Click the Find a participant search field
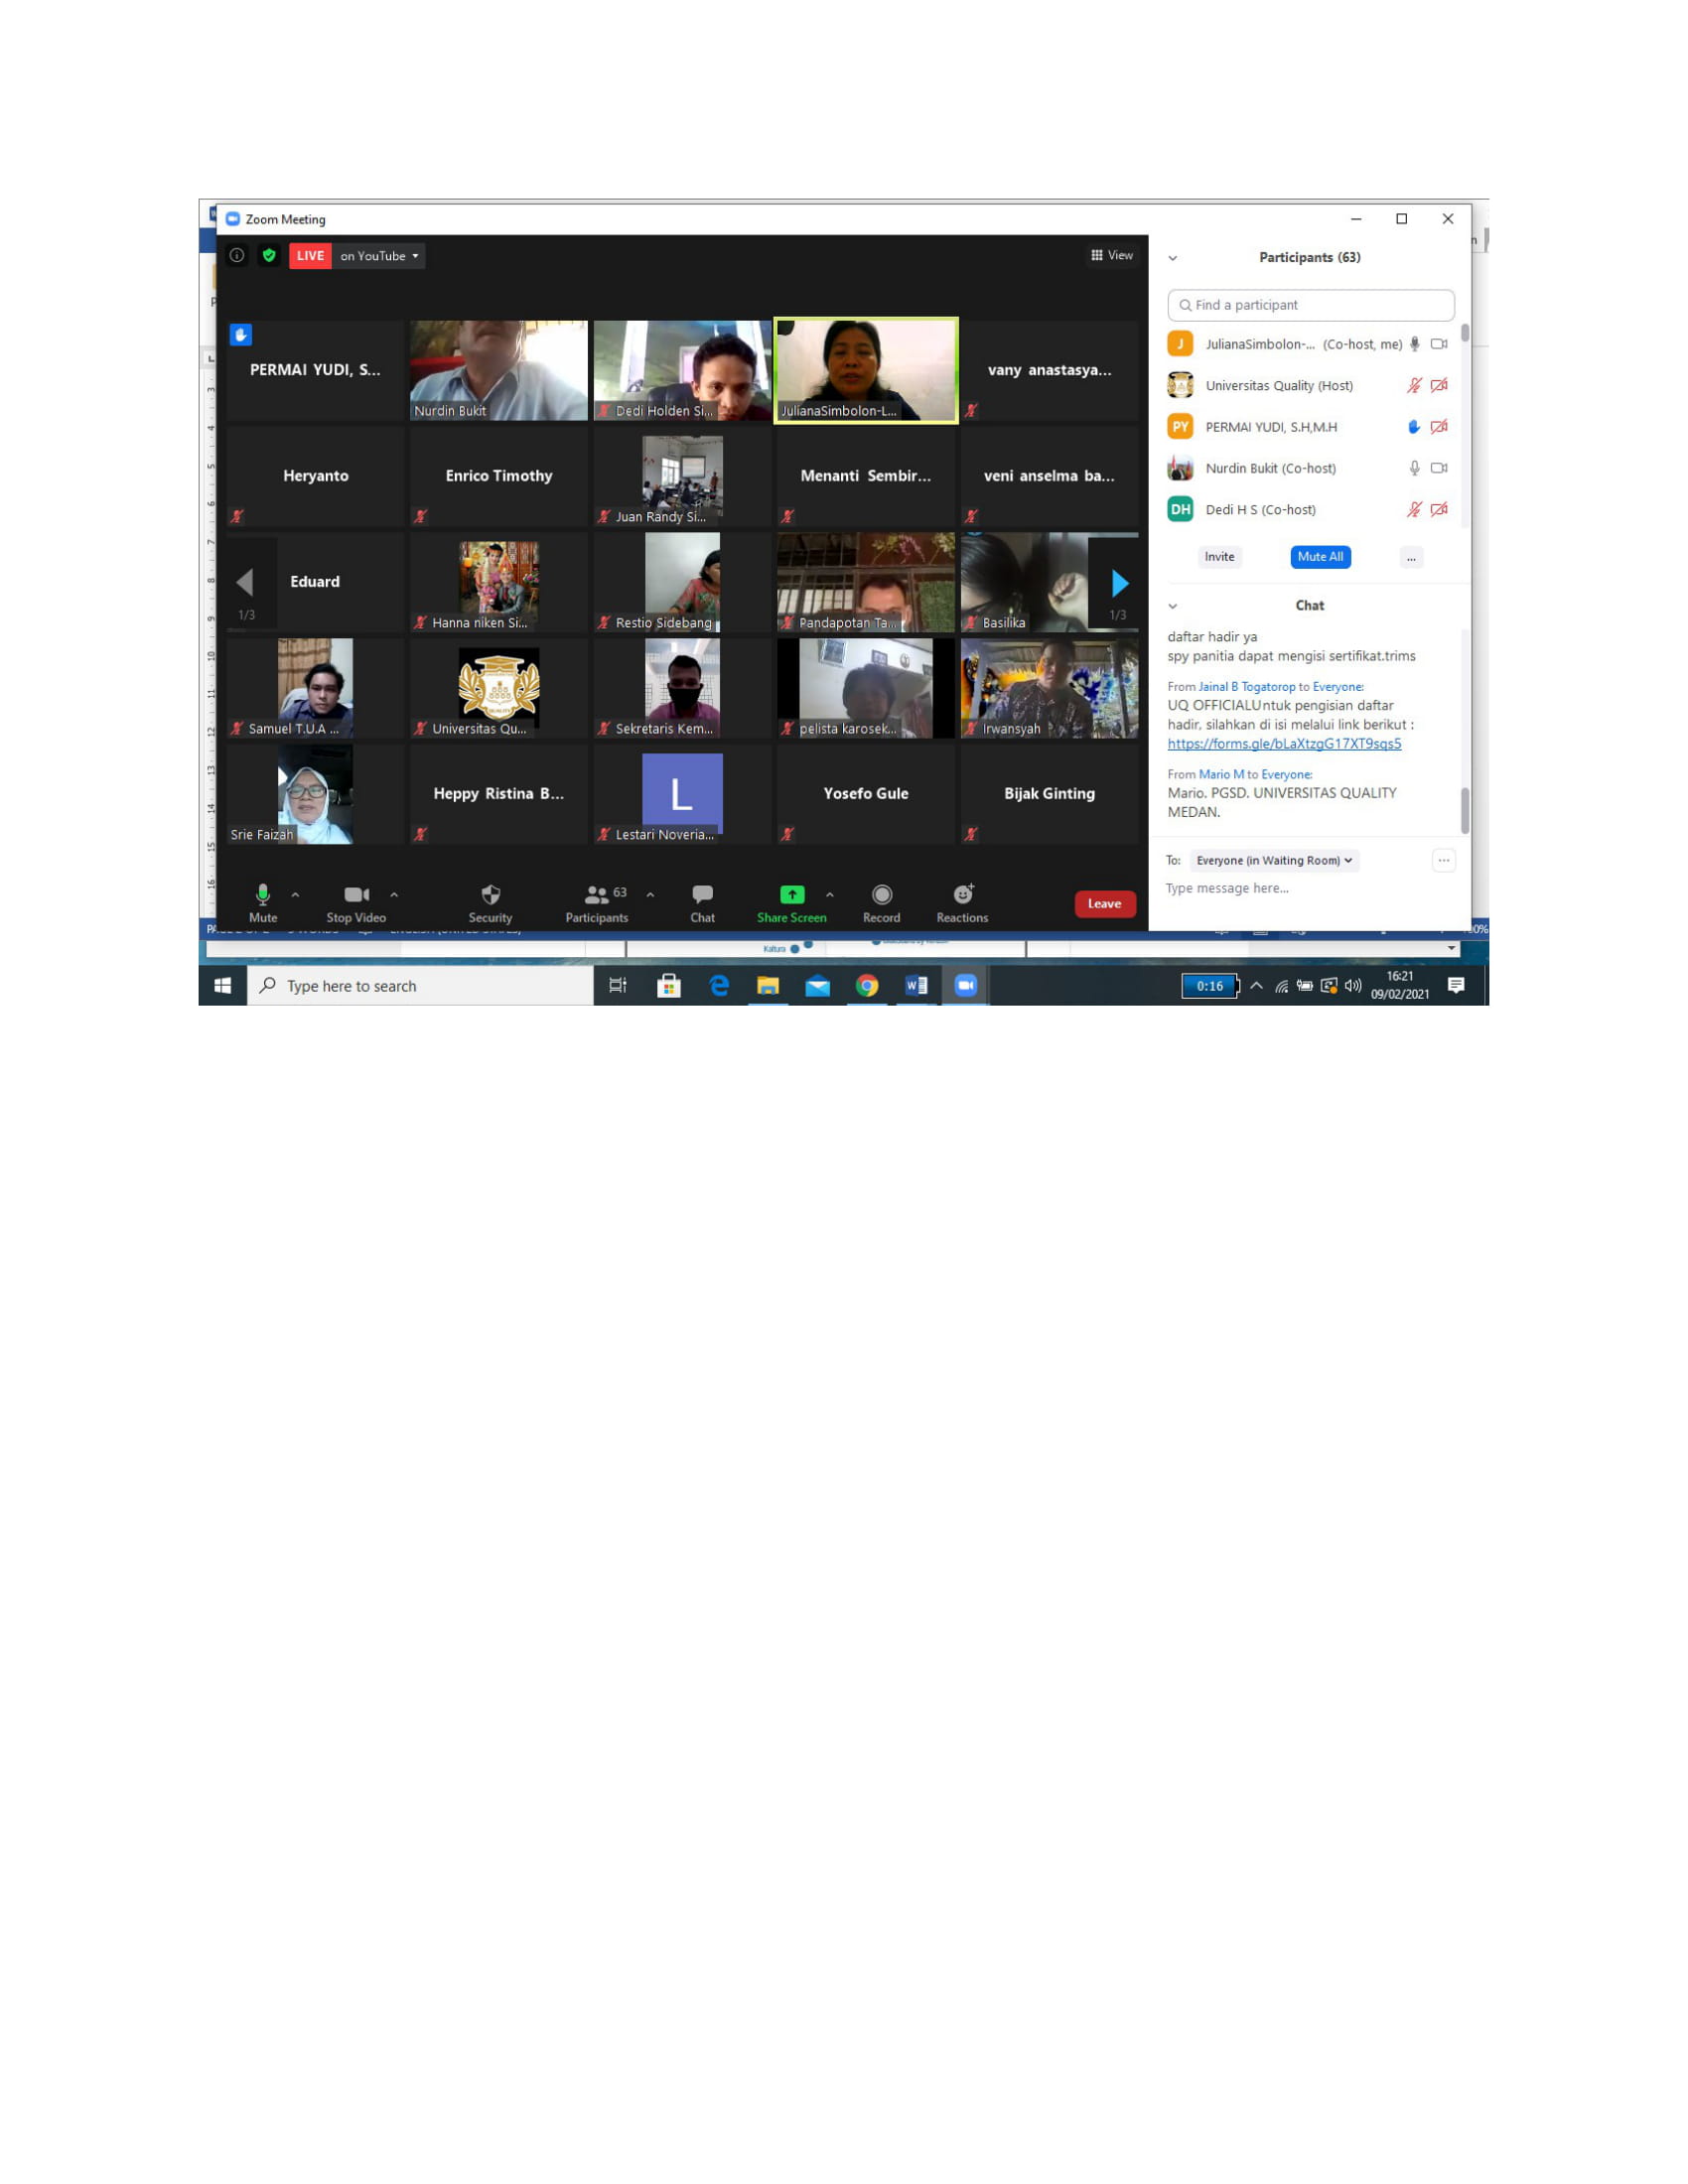This screenshot has height=2184, width=1688. coord(1310,305)
